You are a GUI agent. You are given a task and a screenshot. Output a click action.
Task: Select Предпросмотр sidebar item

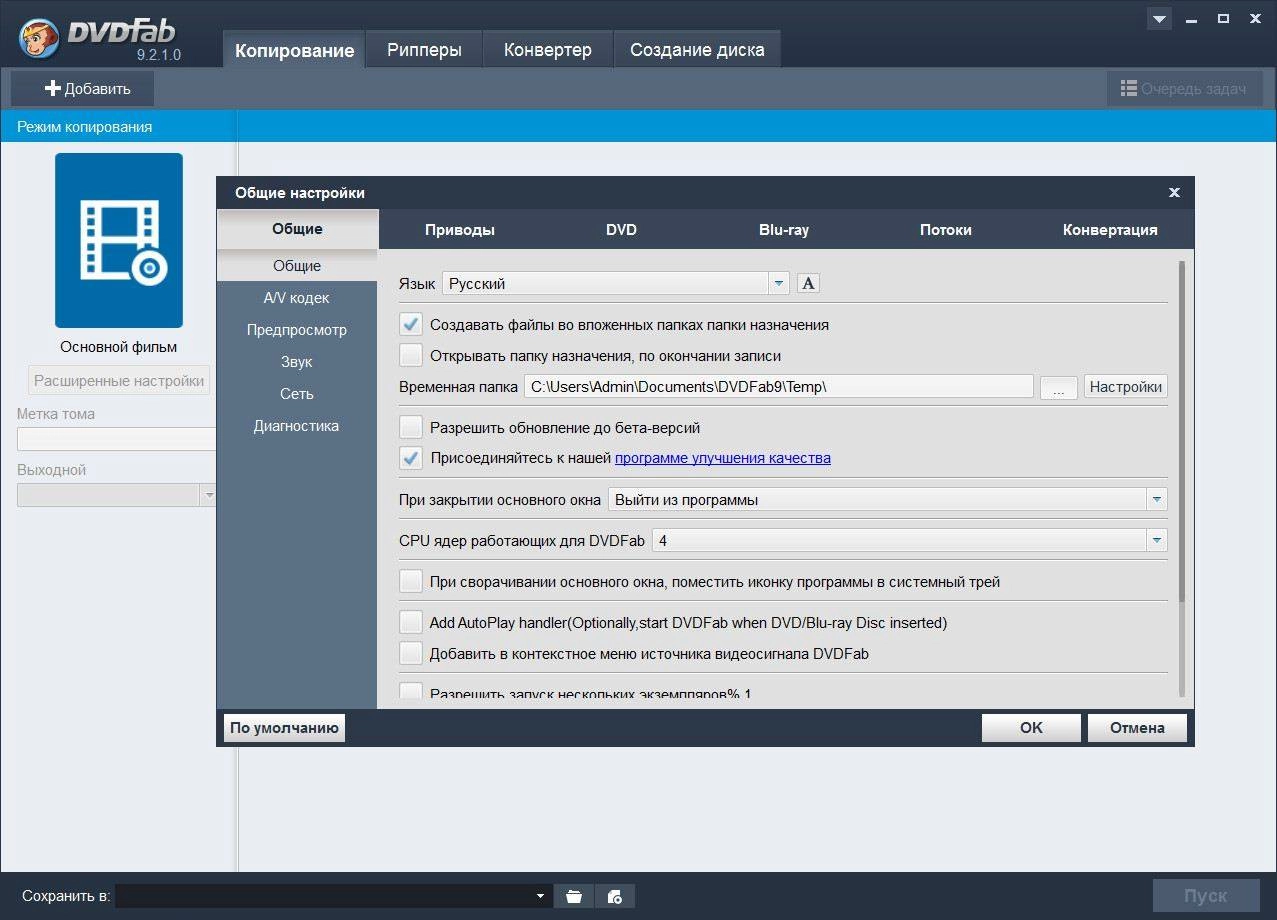[x=297, y=330]
